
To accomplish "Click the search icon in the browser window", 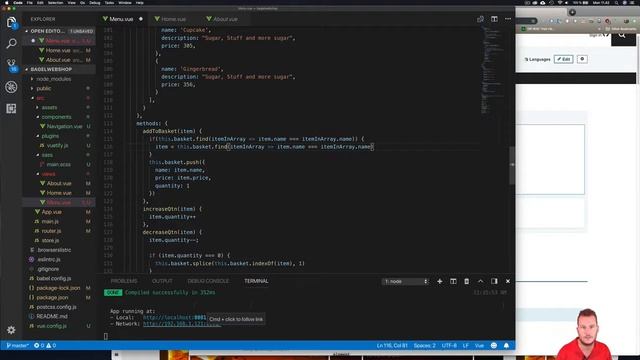I will pyautogui.click(x=622, y=36).
